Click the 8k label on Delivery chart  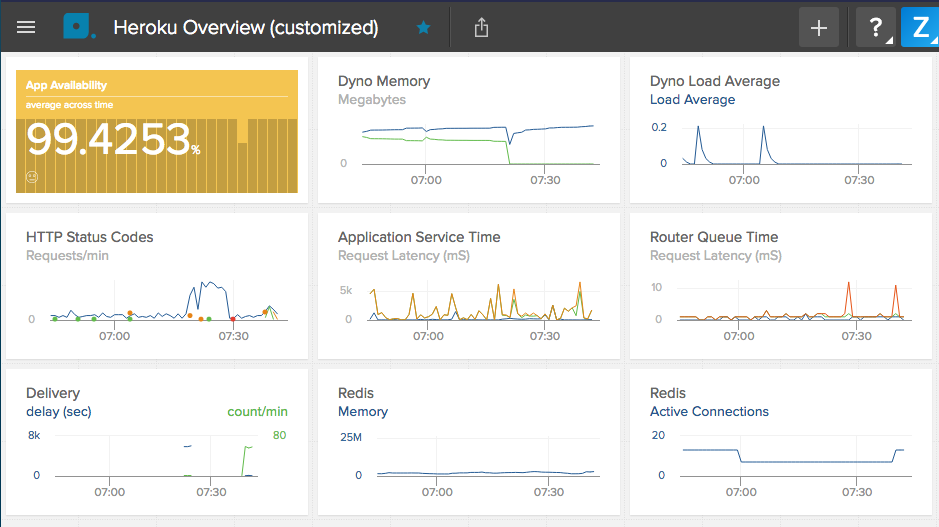tap(34, 435)
